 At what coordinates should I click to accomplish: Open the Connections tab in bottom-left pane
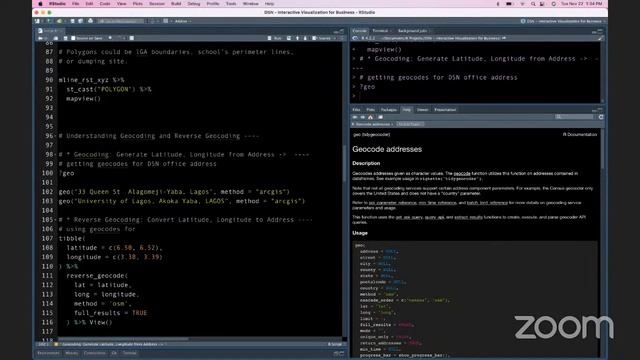click(95, 353)
